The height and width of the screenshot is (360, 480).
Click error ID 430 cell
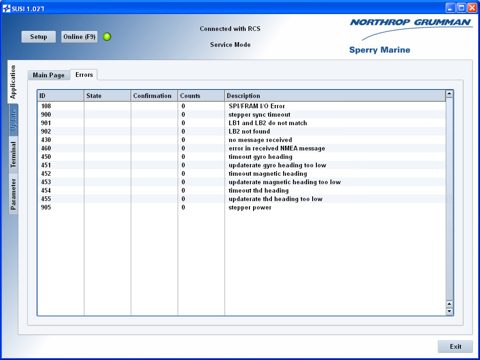[x=60, y=140]
